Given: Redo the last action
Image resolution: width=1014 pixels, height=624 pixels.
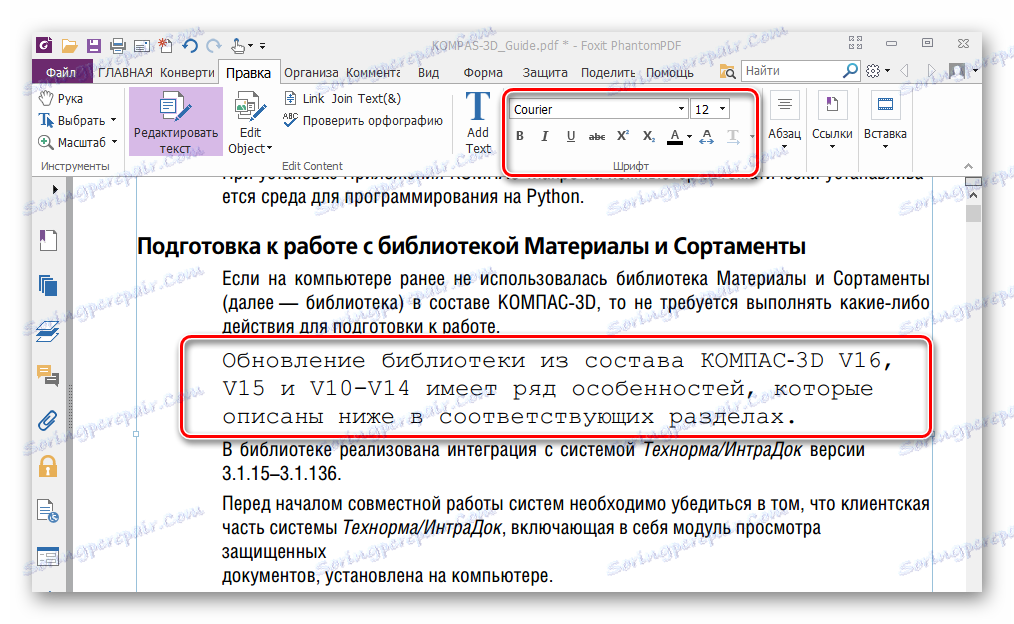Looking at the screenshot, I should point(213,46).
